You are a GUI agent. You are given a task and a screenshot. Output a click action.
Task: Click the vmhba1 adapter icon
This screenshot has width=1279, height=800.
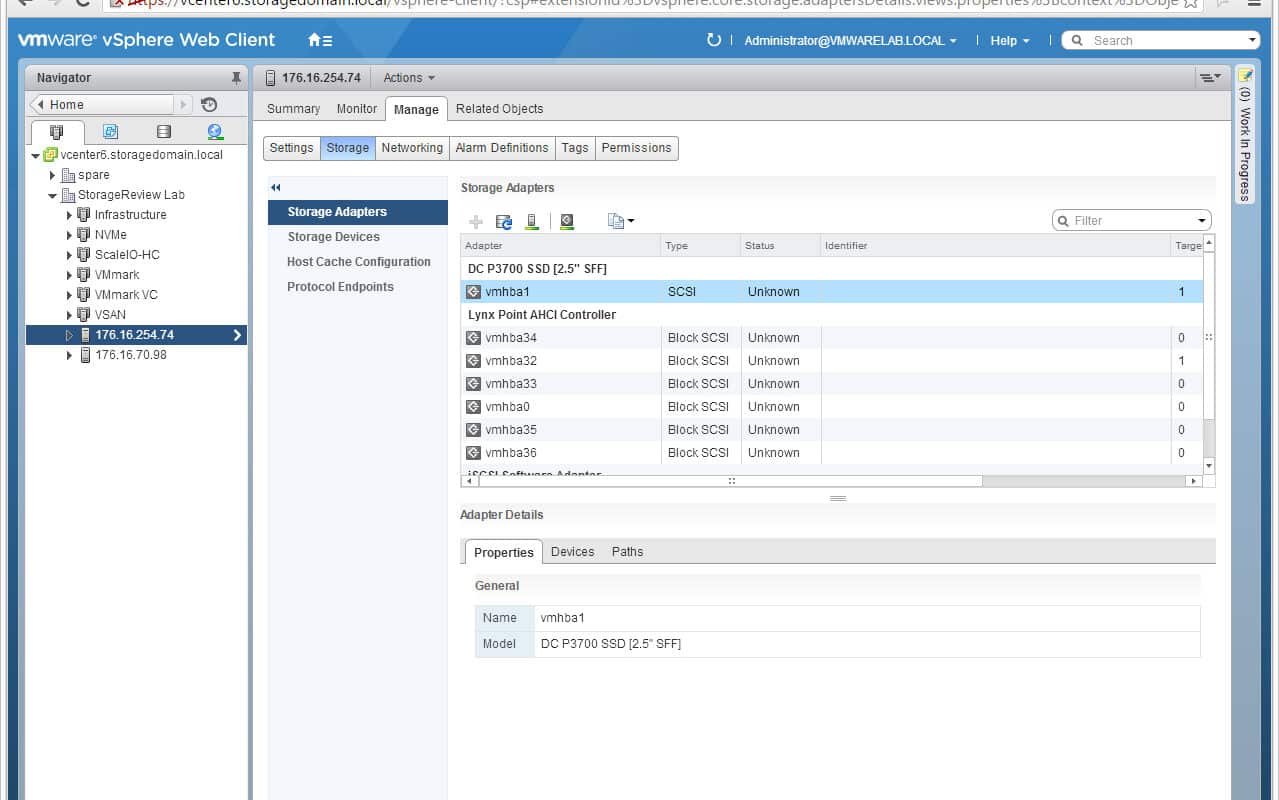(474, 292)
